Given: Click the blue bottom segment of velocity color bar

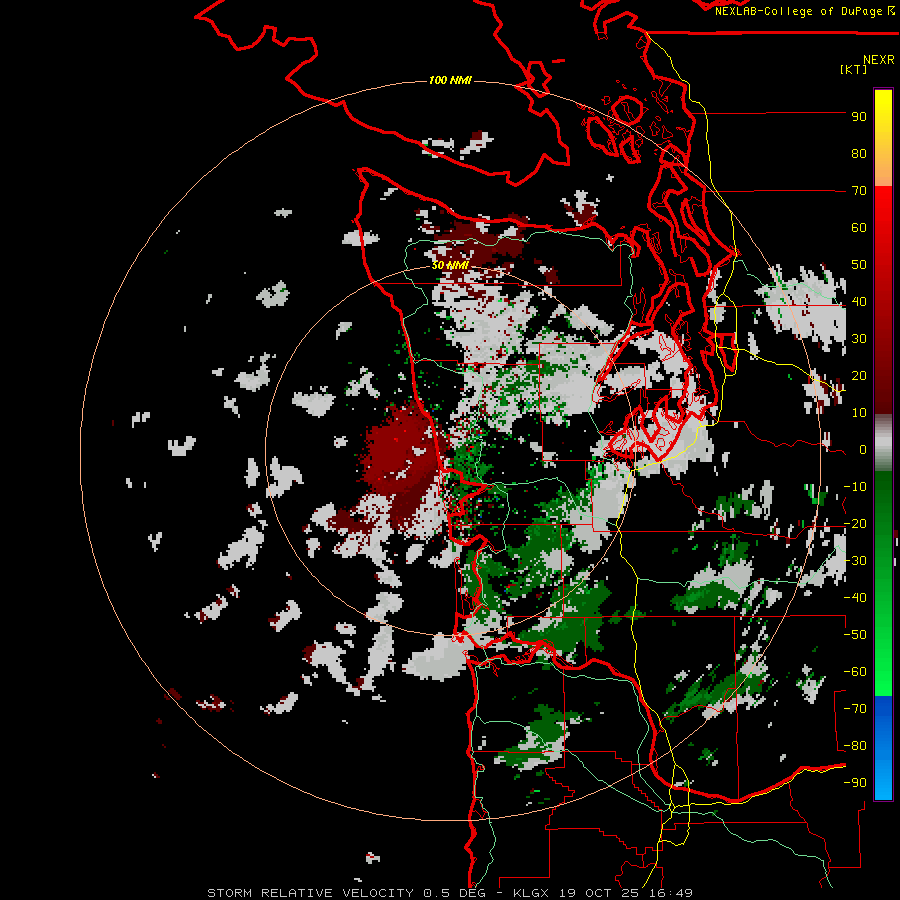Looking at the screenshot, I should [883, 748].
